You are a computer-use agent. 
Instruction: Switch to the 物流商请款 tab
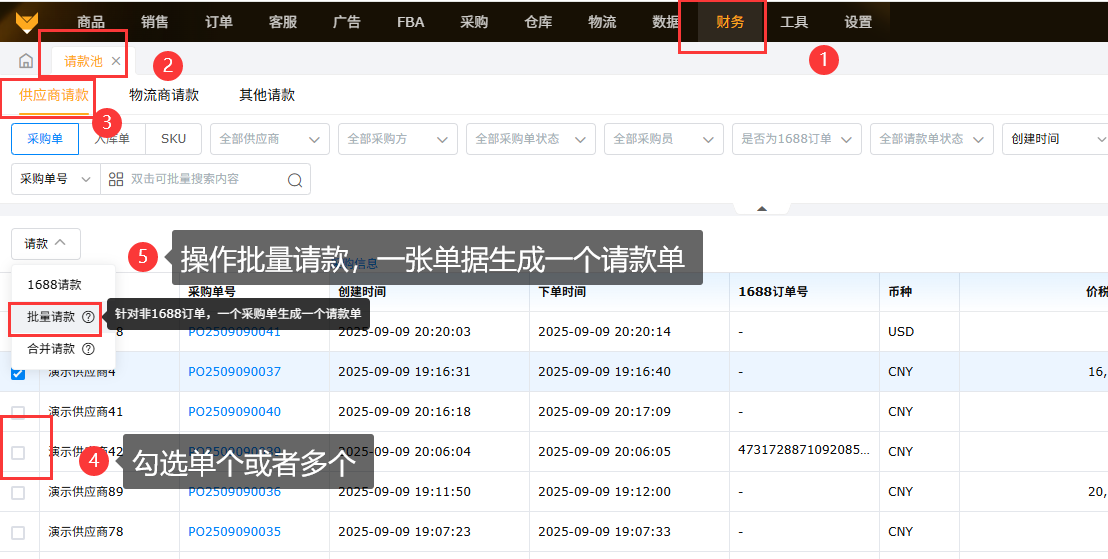tap(164, 95)
